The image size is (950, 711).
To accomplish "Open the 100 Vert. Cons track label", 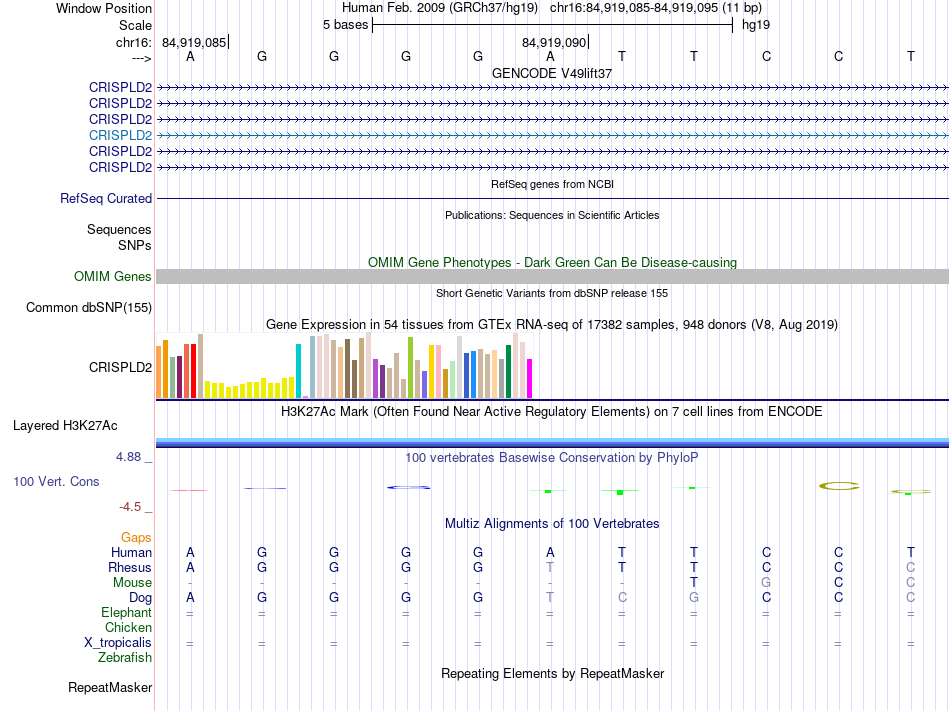I will coord(56,482).
